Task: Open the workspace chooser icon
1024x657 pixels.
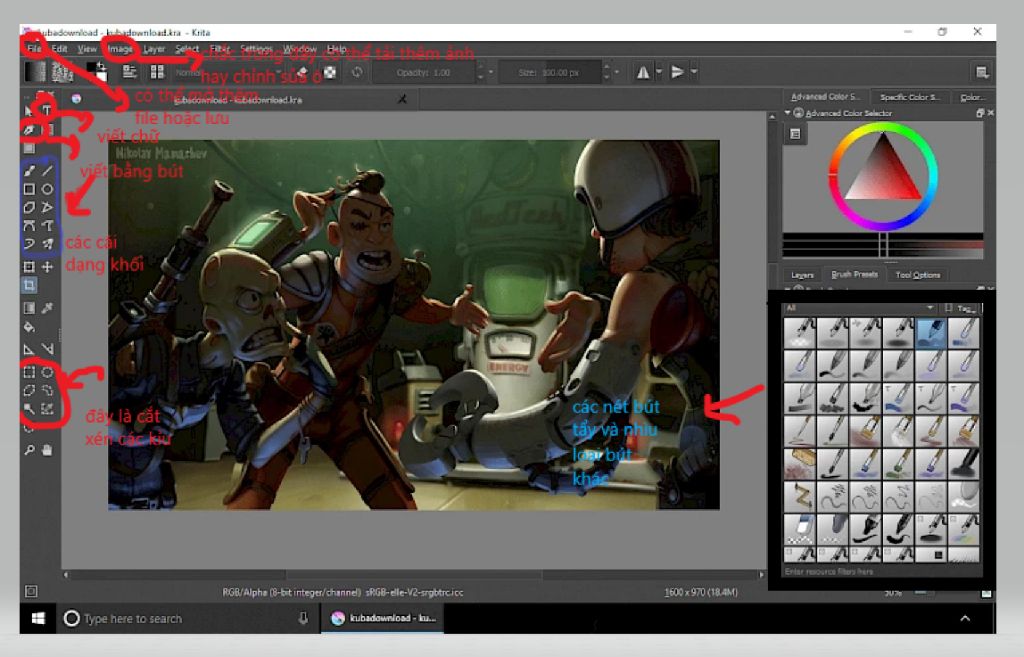Action: pos(982,72)
